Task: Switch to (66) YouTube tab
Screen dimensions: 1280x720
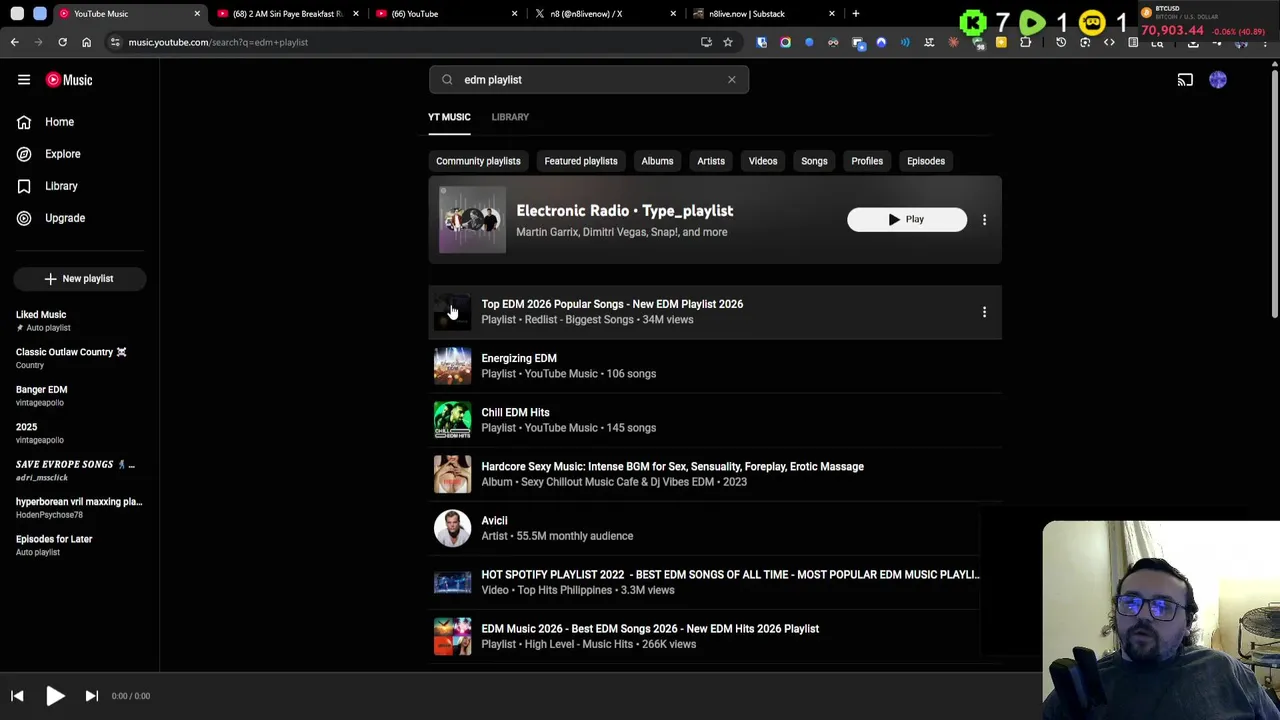Action: coord(445,14)
